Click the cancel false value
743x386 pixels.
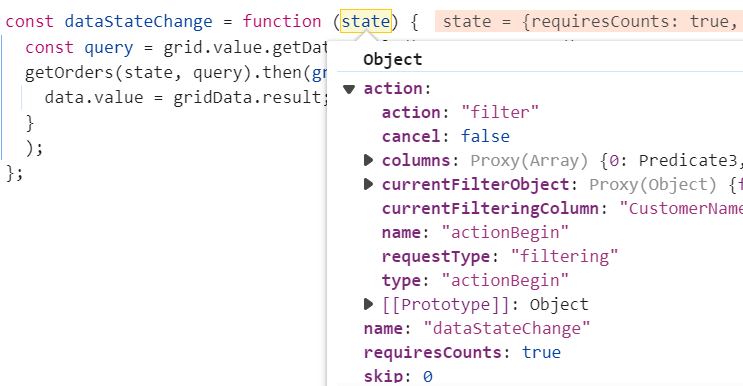coord(485,136)
